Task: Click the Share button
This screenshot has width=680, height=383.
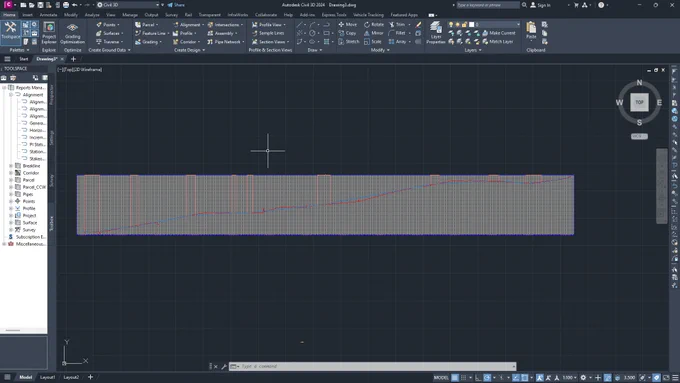Action: [x=176, y=5]
